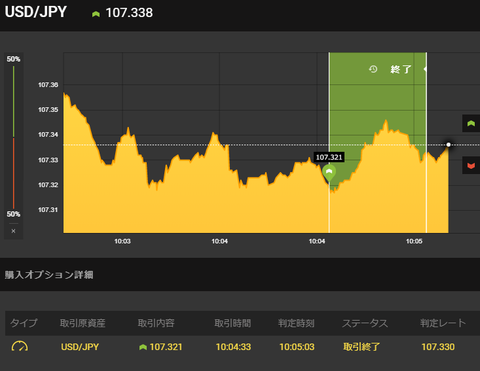480x371 pixels.
Task: Click the small arrow right of 終了
Action: [x=425, y=69]
